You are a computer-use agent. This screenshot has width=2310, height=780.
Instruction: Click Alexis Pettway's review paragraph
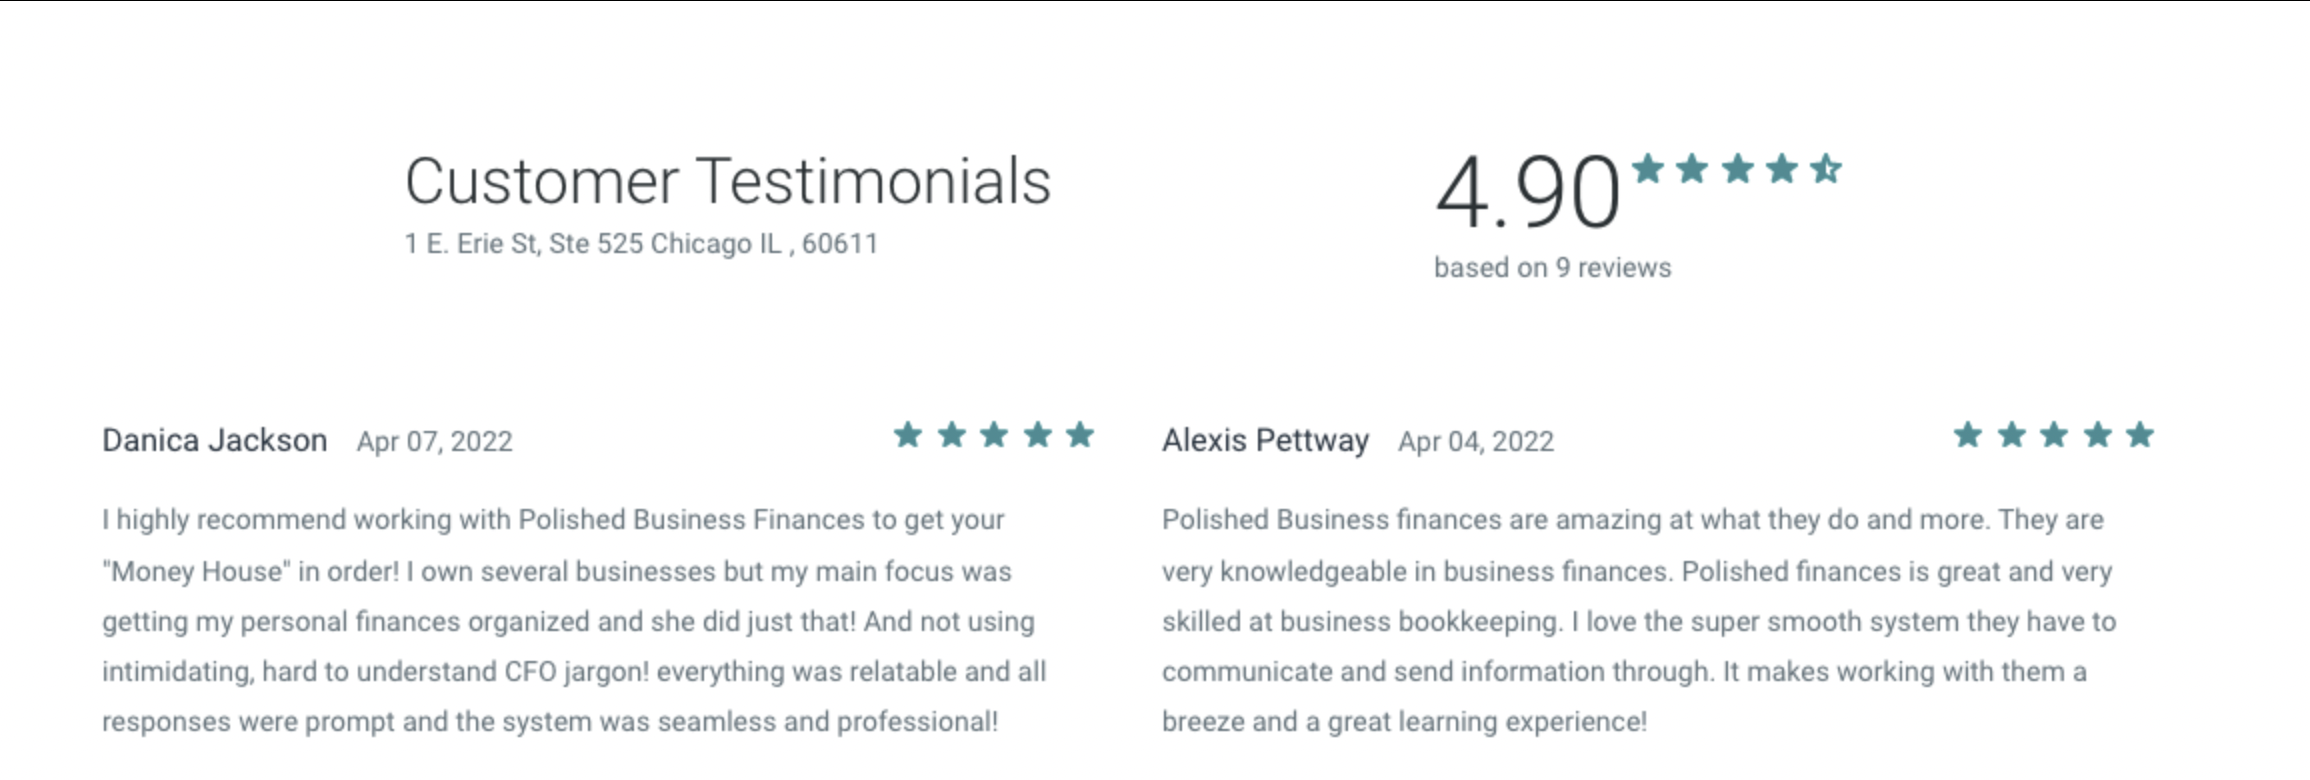(x=1639, y=621)
